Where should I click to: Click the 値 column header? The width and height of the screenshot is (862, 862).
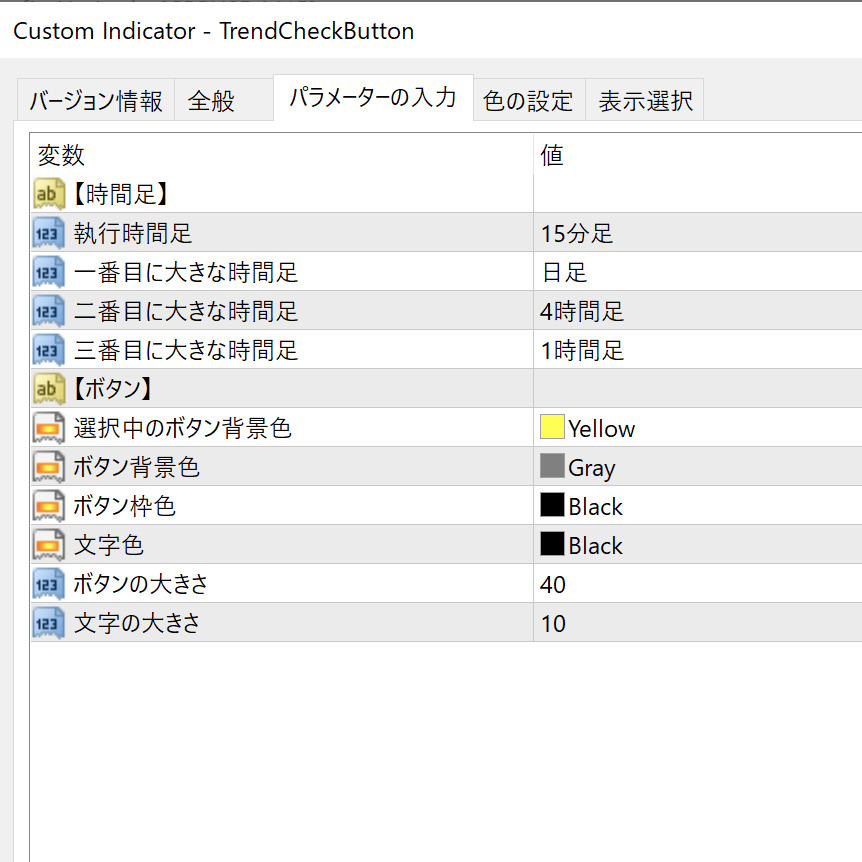click(x=552, y=155)
